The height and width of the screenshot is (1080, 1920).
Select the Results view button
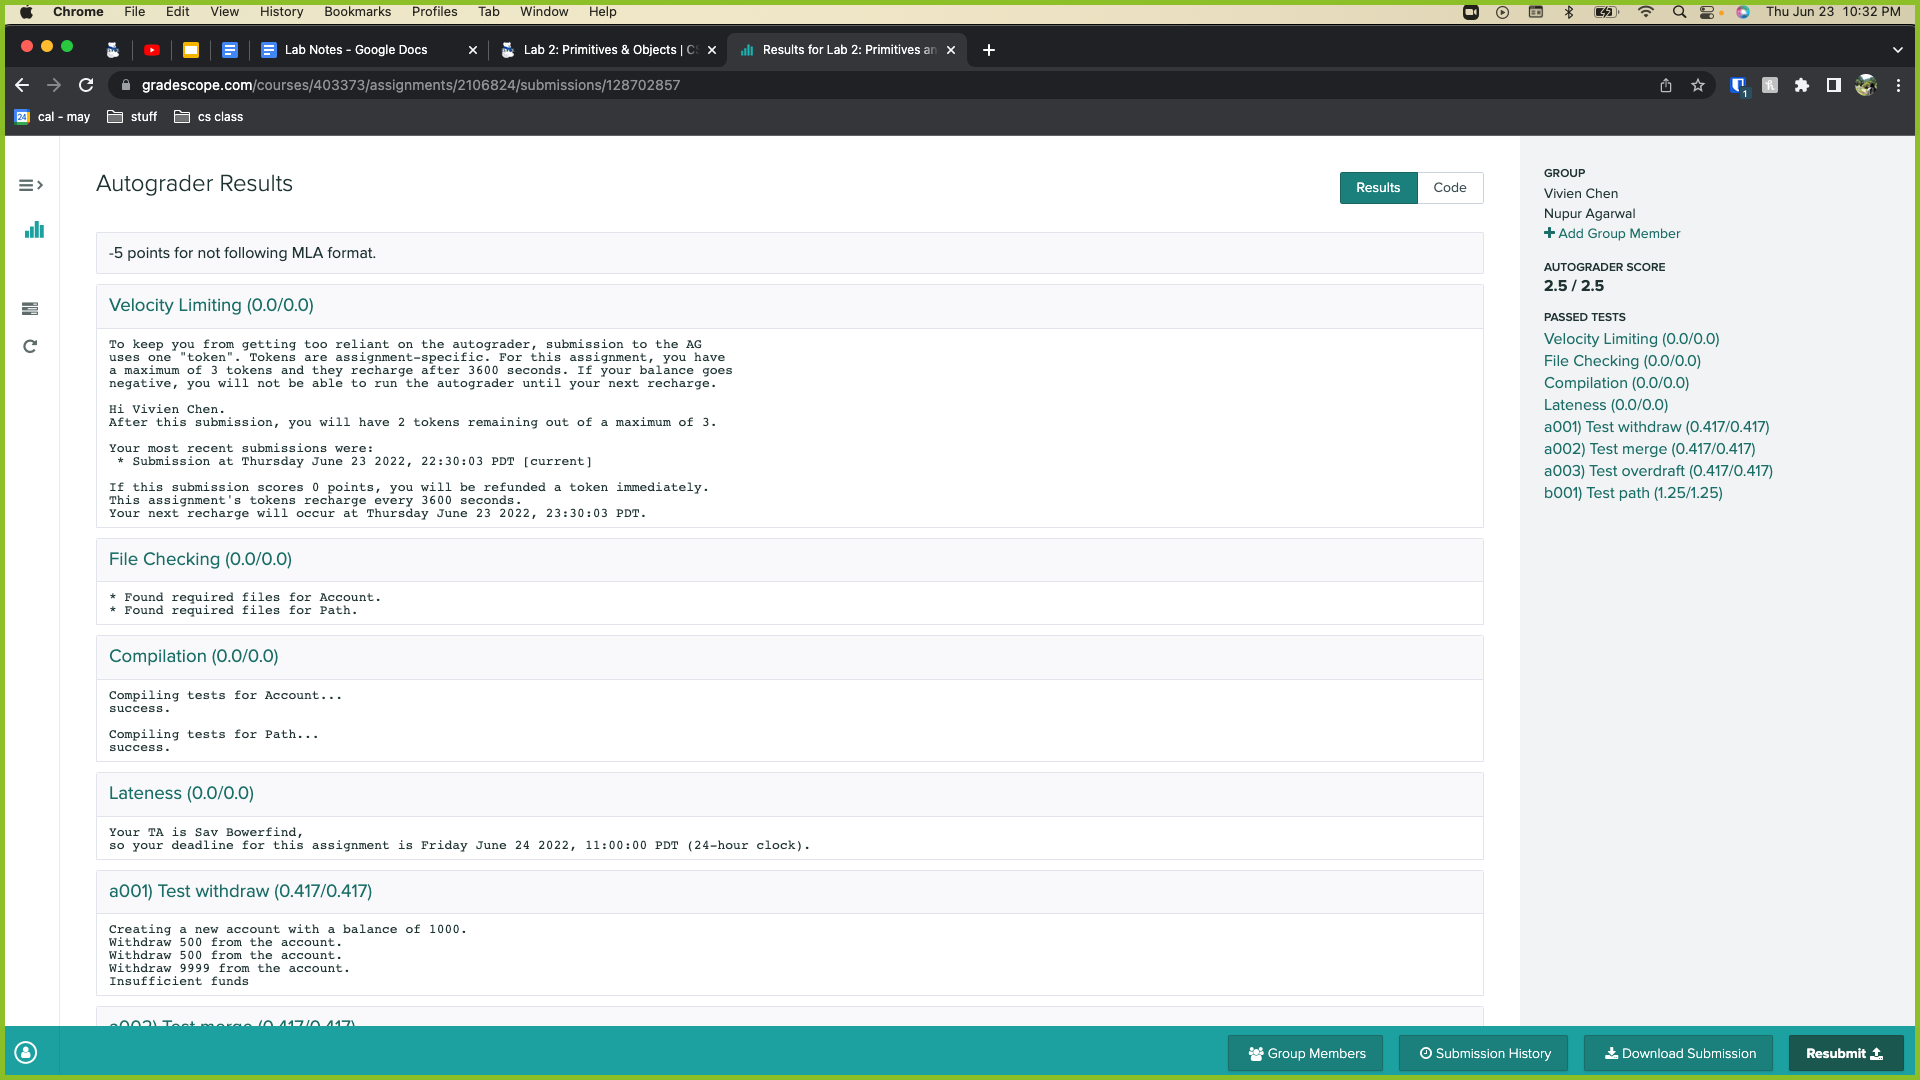pos(1377,188)
